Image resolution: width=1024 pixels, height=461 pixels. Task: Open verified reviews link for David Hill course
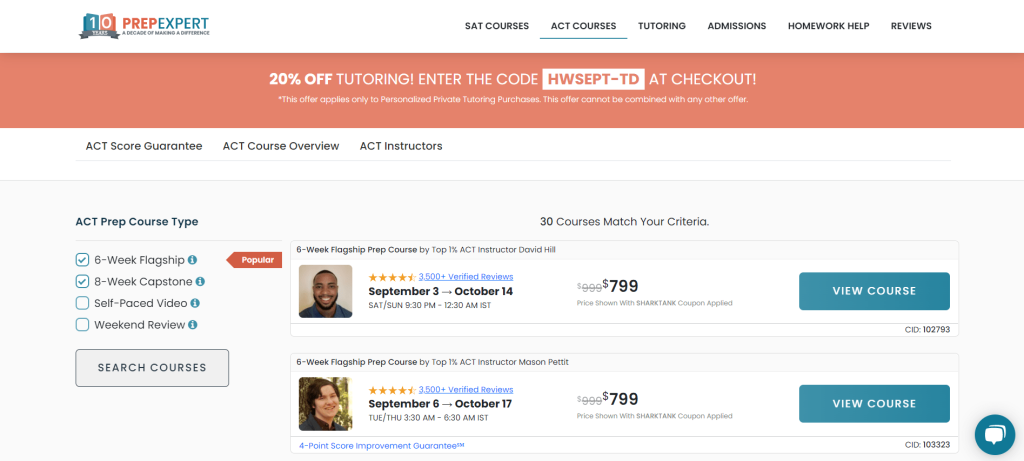[466, 277]
